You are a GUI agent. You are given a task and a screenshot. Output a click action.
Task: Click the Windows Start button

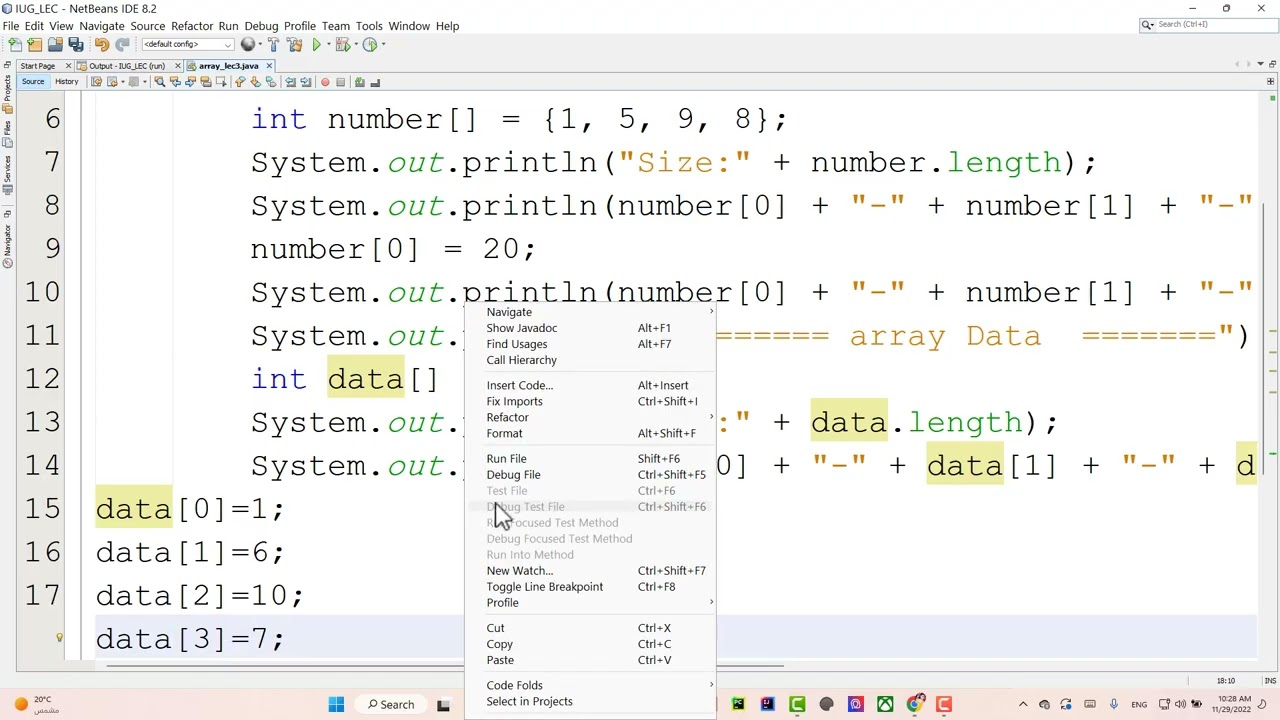point(336,705)
